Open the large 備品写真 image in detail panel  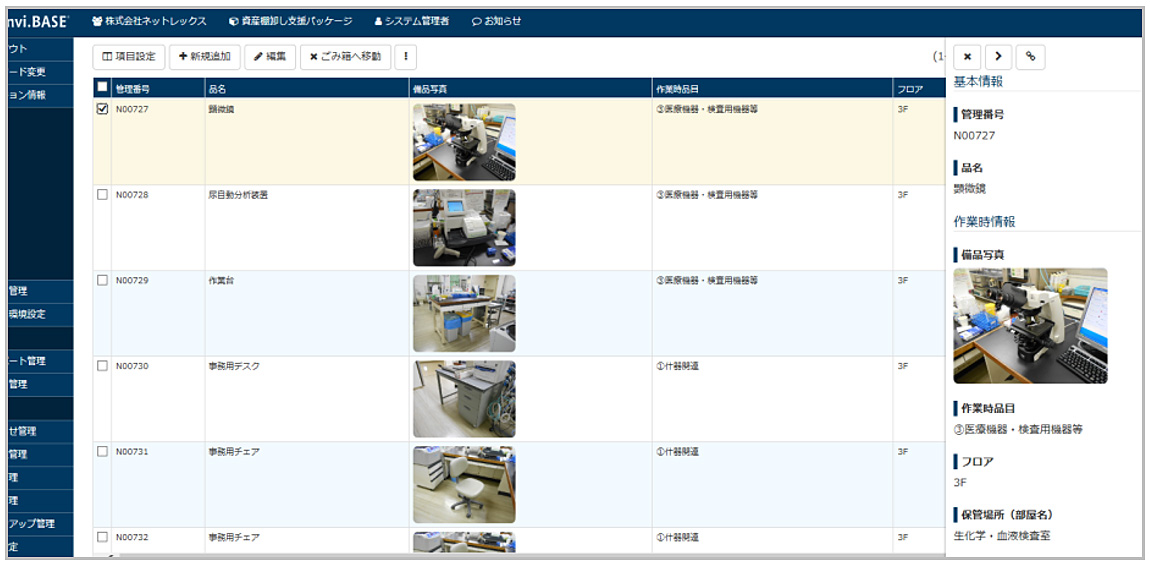click(x=1030, y=326)
